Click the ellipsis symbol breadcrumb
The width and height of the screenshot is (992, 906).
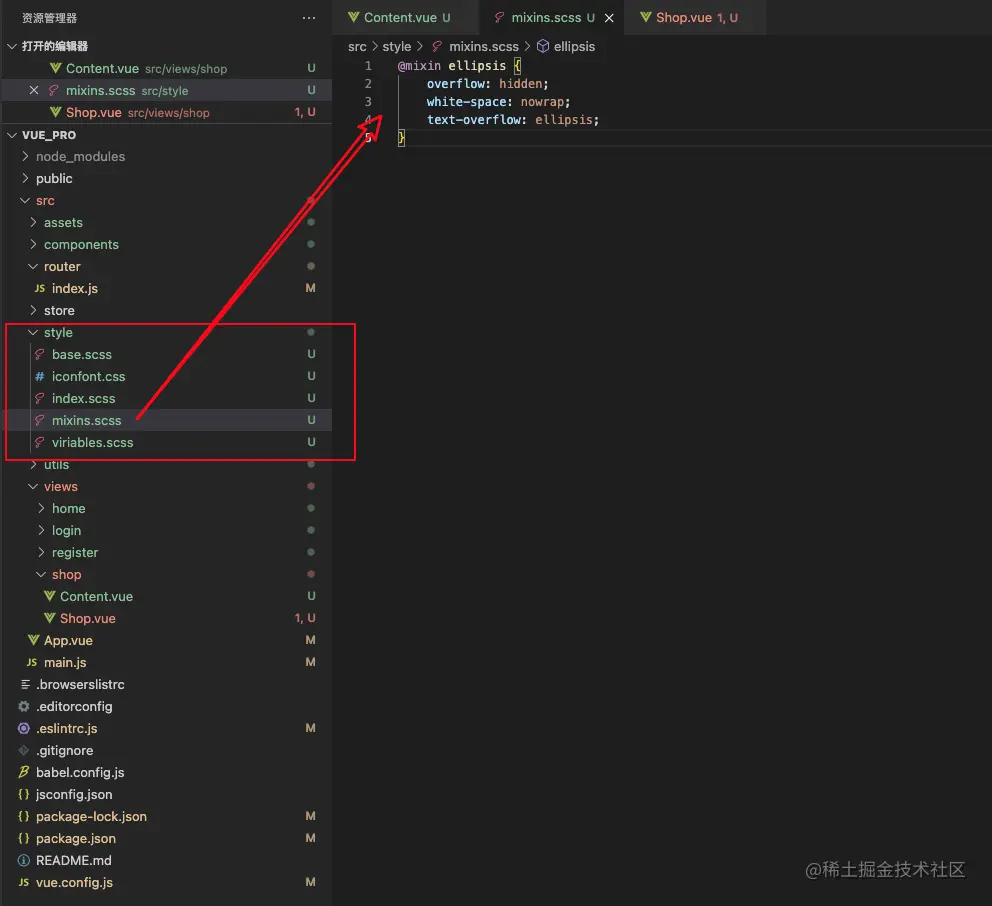point(574,47)
